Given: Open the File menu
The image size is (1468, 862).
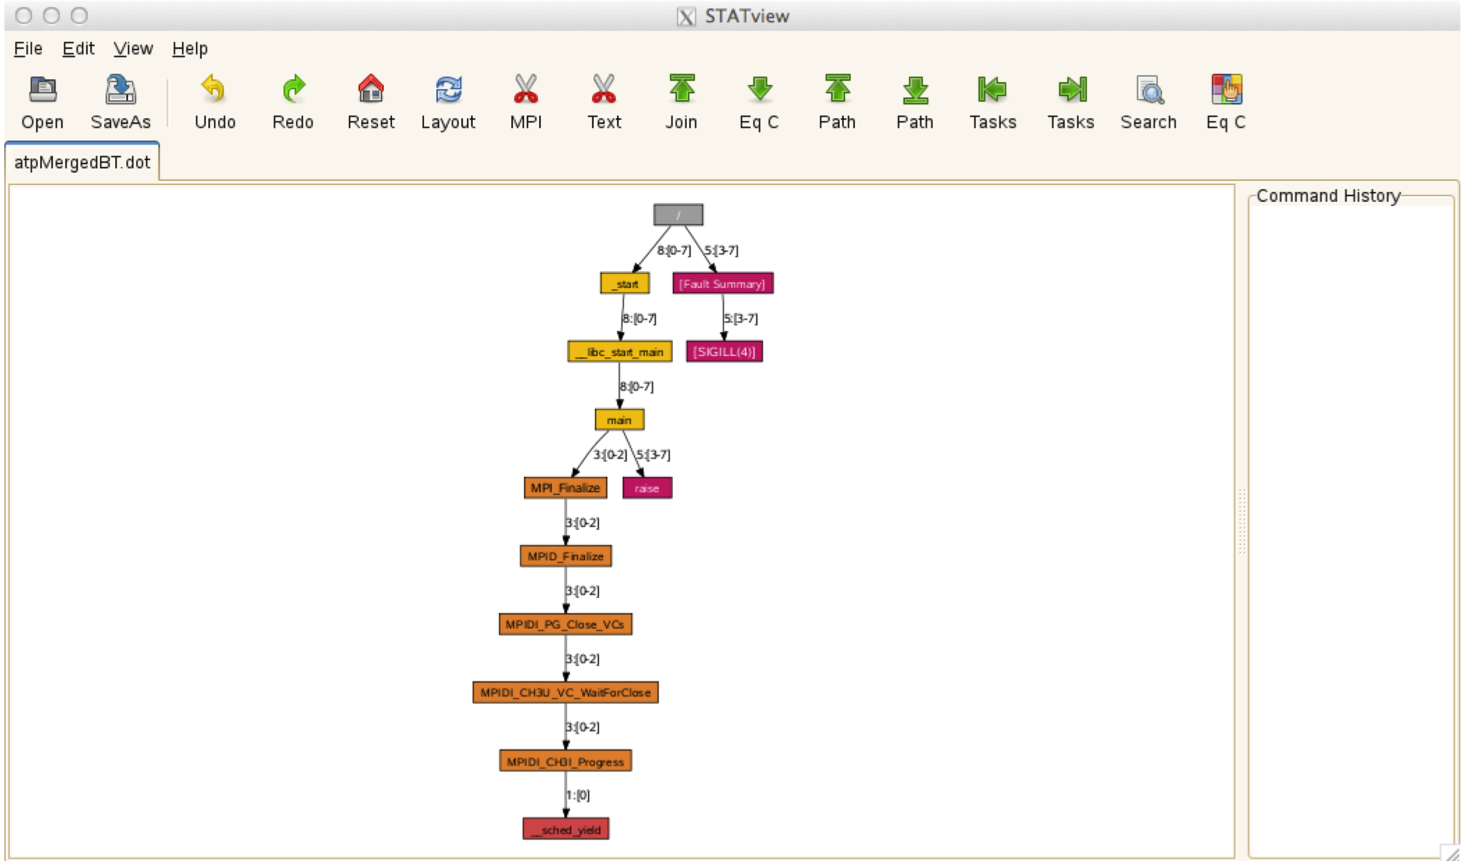Looking at the screenshot, I should click(x=28, y=48).
